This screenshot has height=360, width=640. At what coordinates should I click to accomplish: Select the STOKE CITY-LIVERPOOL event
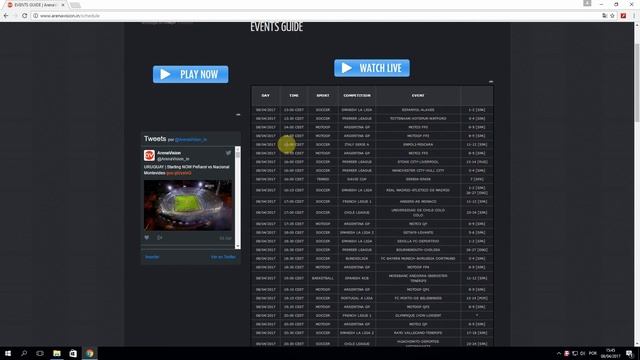coord(418,162)
